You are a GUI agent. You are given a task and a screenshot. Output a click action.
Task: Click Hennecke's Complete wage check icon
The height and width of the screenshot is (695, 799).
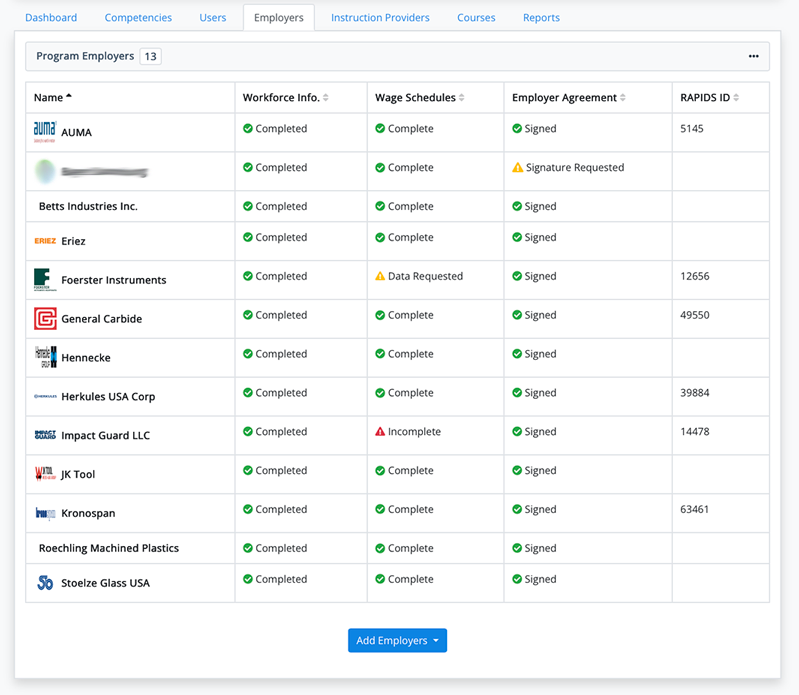pos(380,354)
